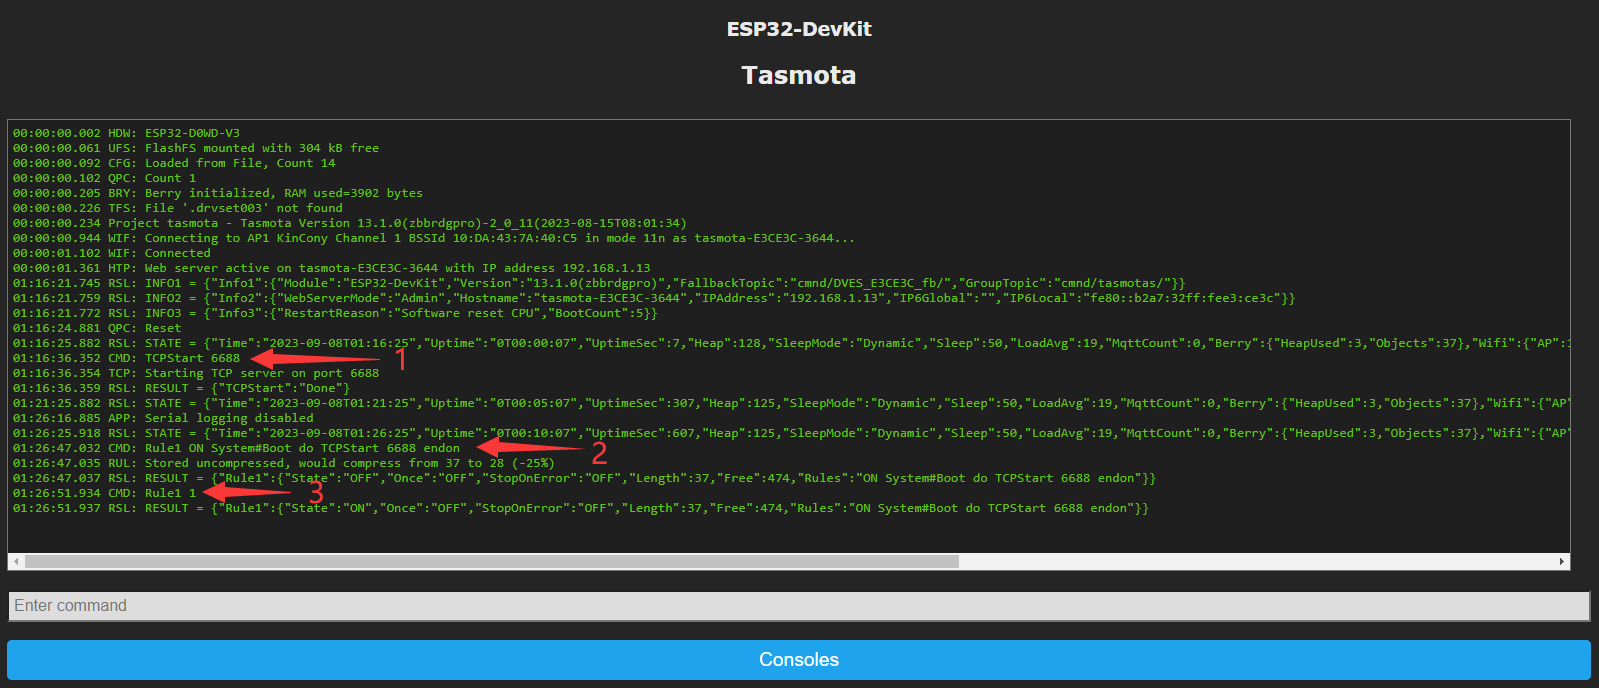Click the ESP32-DevKit heading
Image resolution: width=1599 pixels, height=688 pixels.
click(x=798, y=29)
